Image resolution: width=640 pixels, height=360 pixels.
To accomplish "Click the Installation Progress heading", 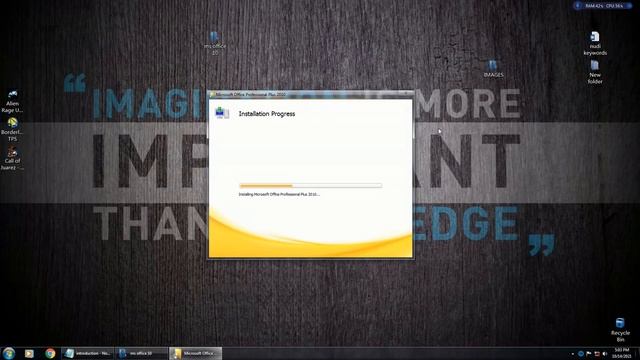I will coord(267,114).
